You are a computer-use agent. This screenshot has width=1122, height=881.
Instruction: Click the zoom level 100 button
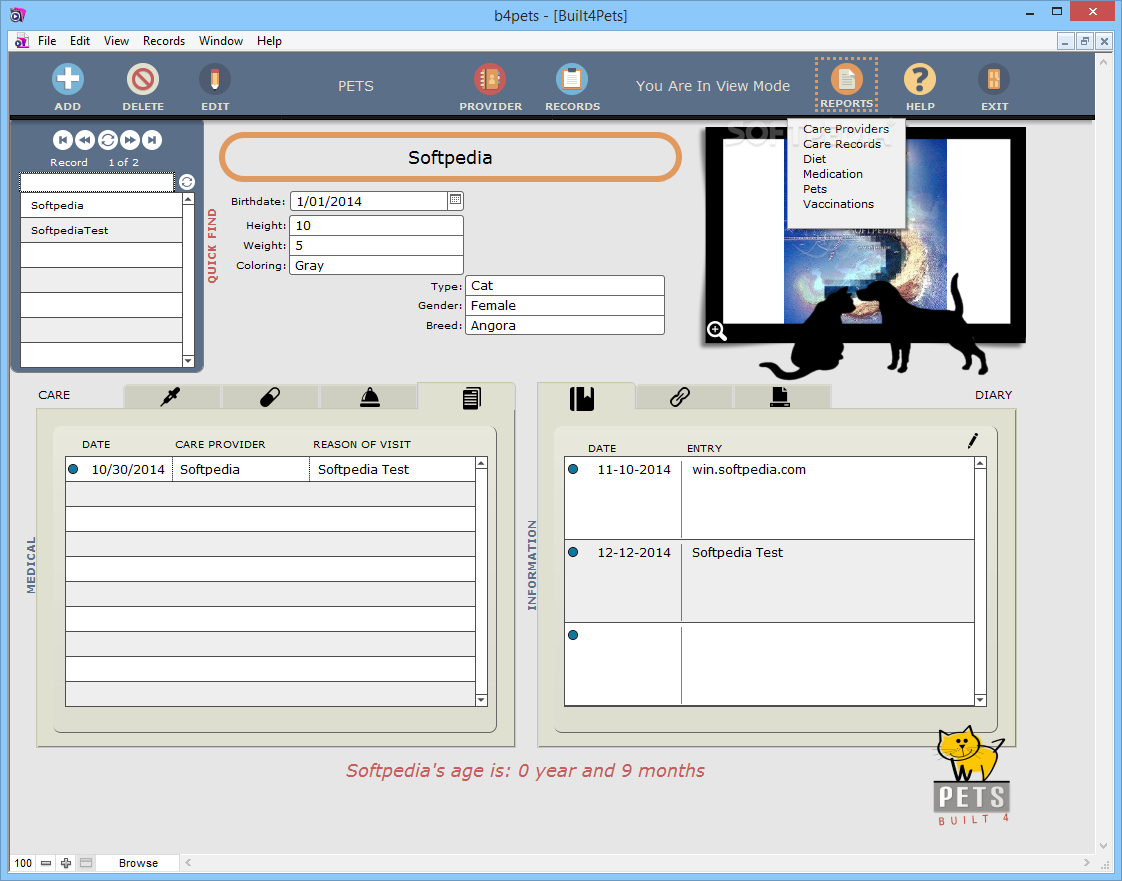[x=23, y=863]
